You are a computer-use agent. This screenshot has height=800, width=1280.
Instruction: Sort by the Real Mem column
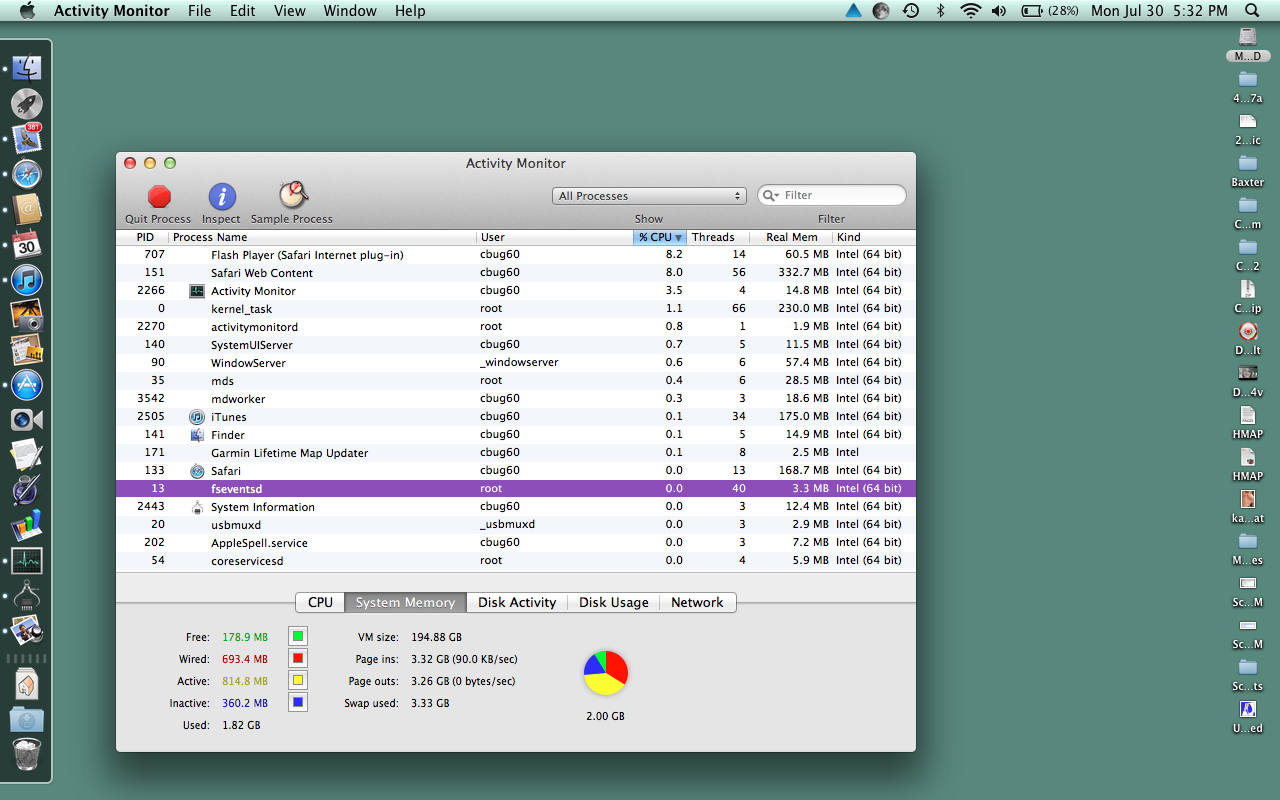click(790, 237)
